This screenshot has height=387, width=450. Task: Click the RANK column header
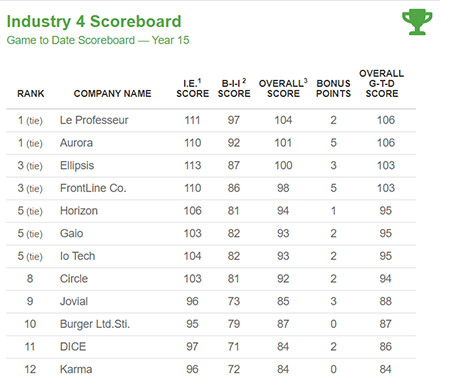[x=31, y=94]
